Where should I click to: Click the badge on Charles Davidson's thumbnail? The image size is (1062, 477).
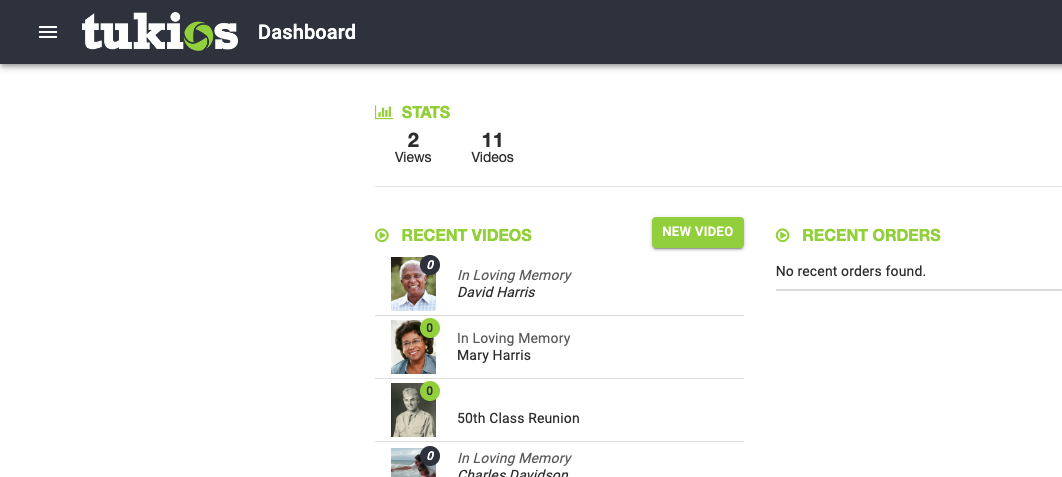coord(430,457)
